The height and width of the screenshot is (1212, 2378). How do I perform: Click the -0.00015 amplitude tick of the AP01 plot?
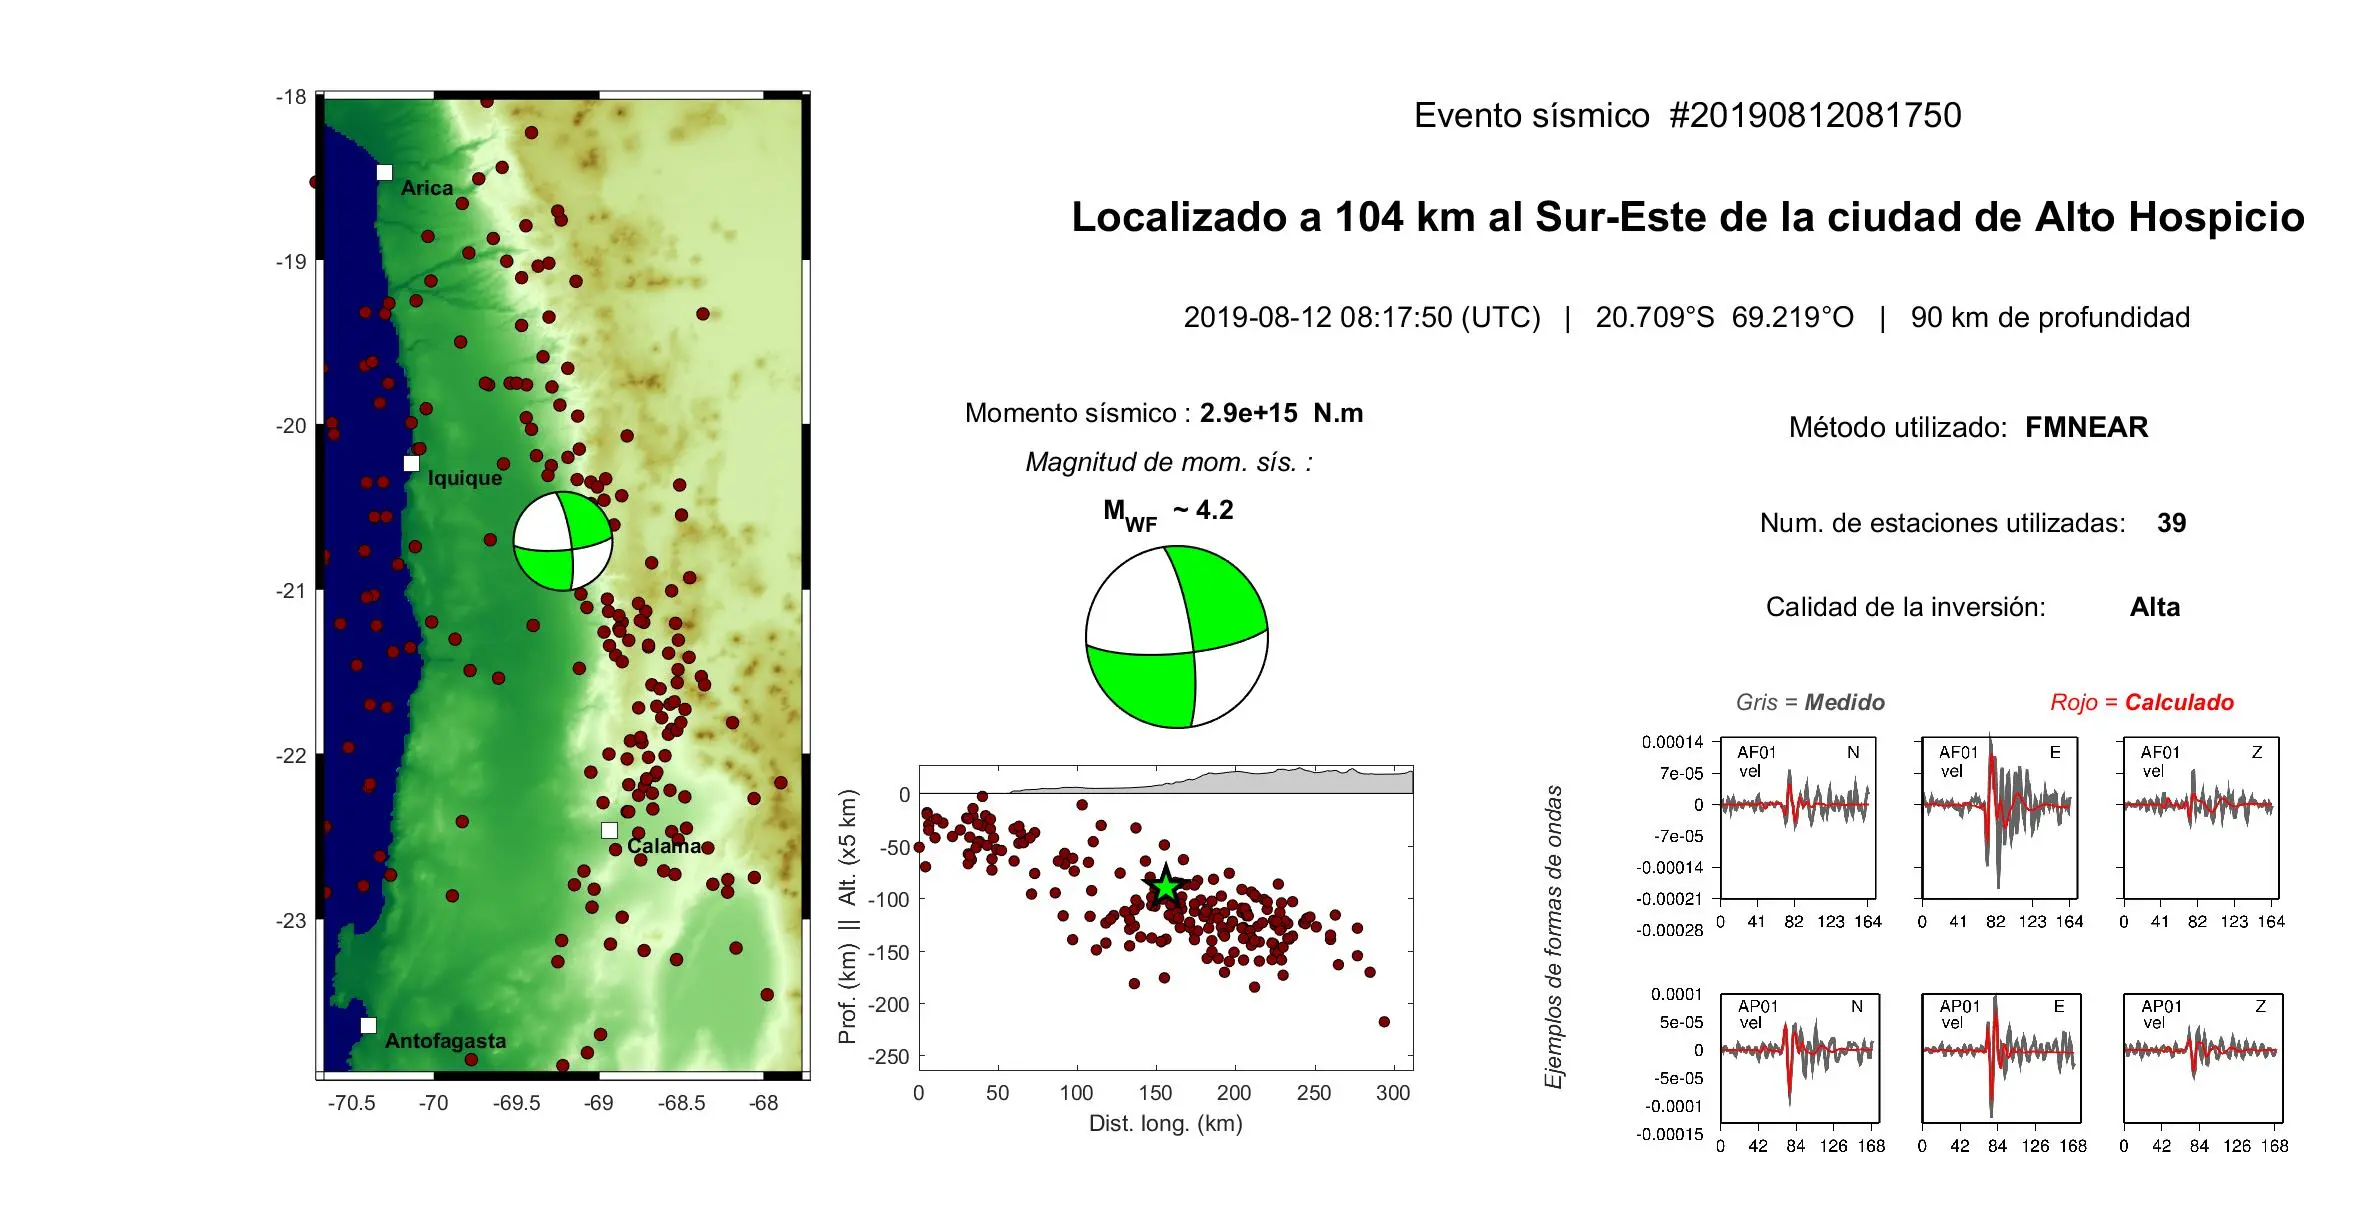[x=1669, y=1134]
